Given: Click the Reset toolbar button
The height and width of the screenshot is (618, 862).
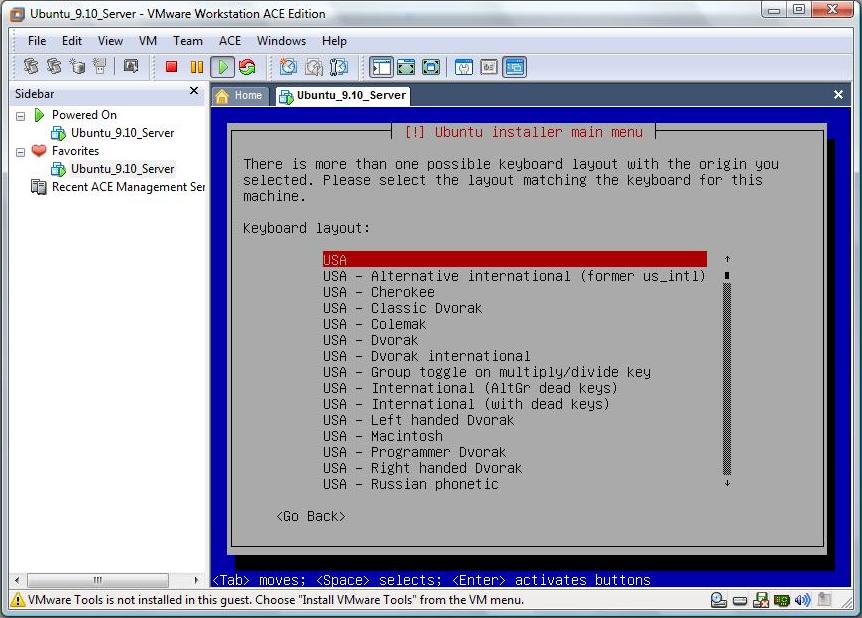Looking at the screenshot, I should 247,67.
